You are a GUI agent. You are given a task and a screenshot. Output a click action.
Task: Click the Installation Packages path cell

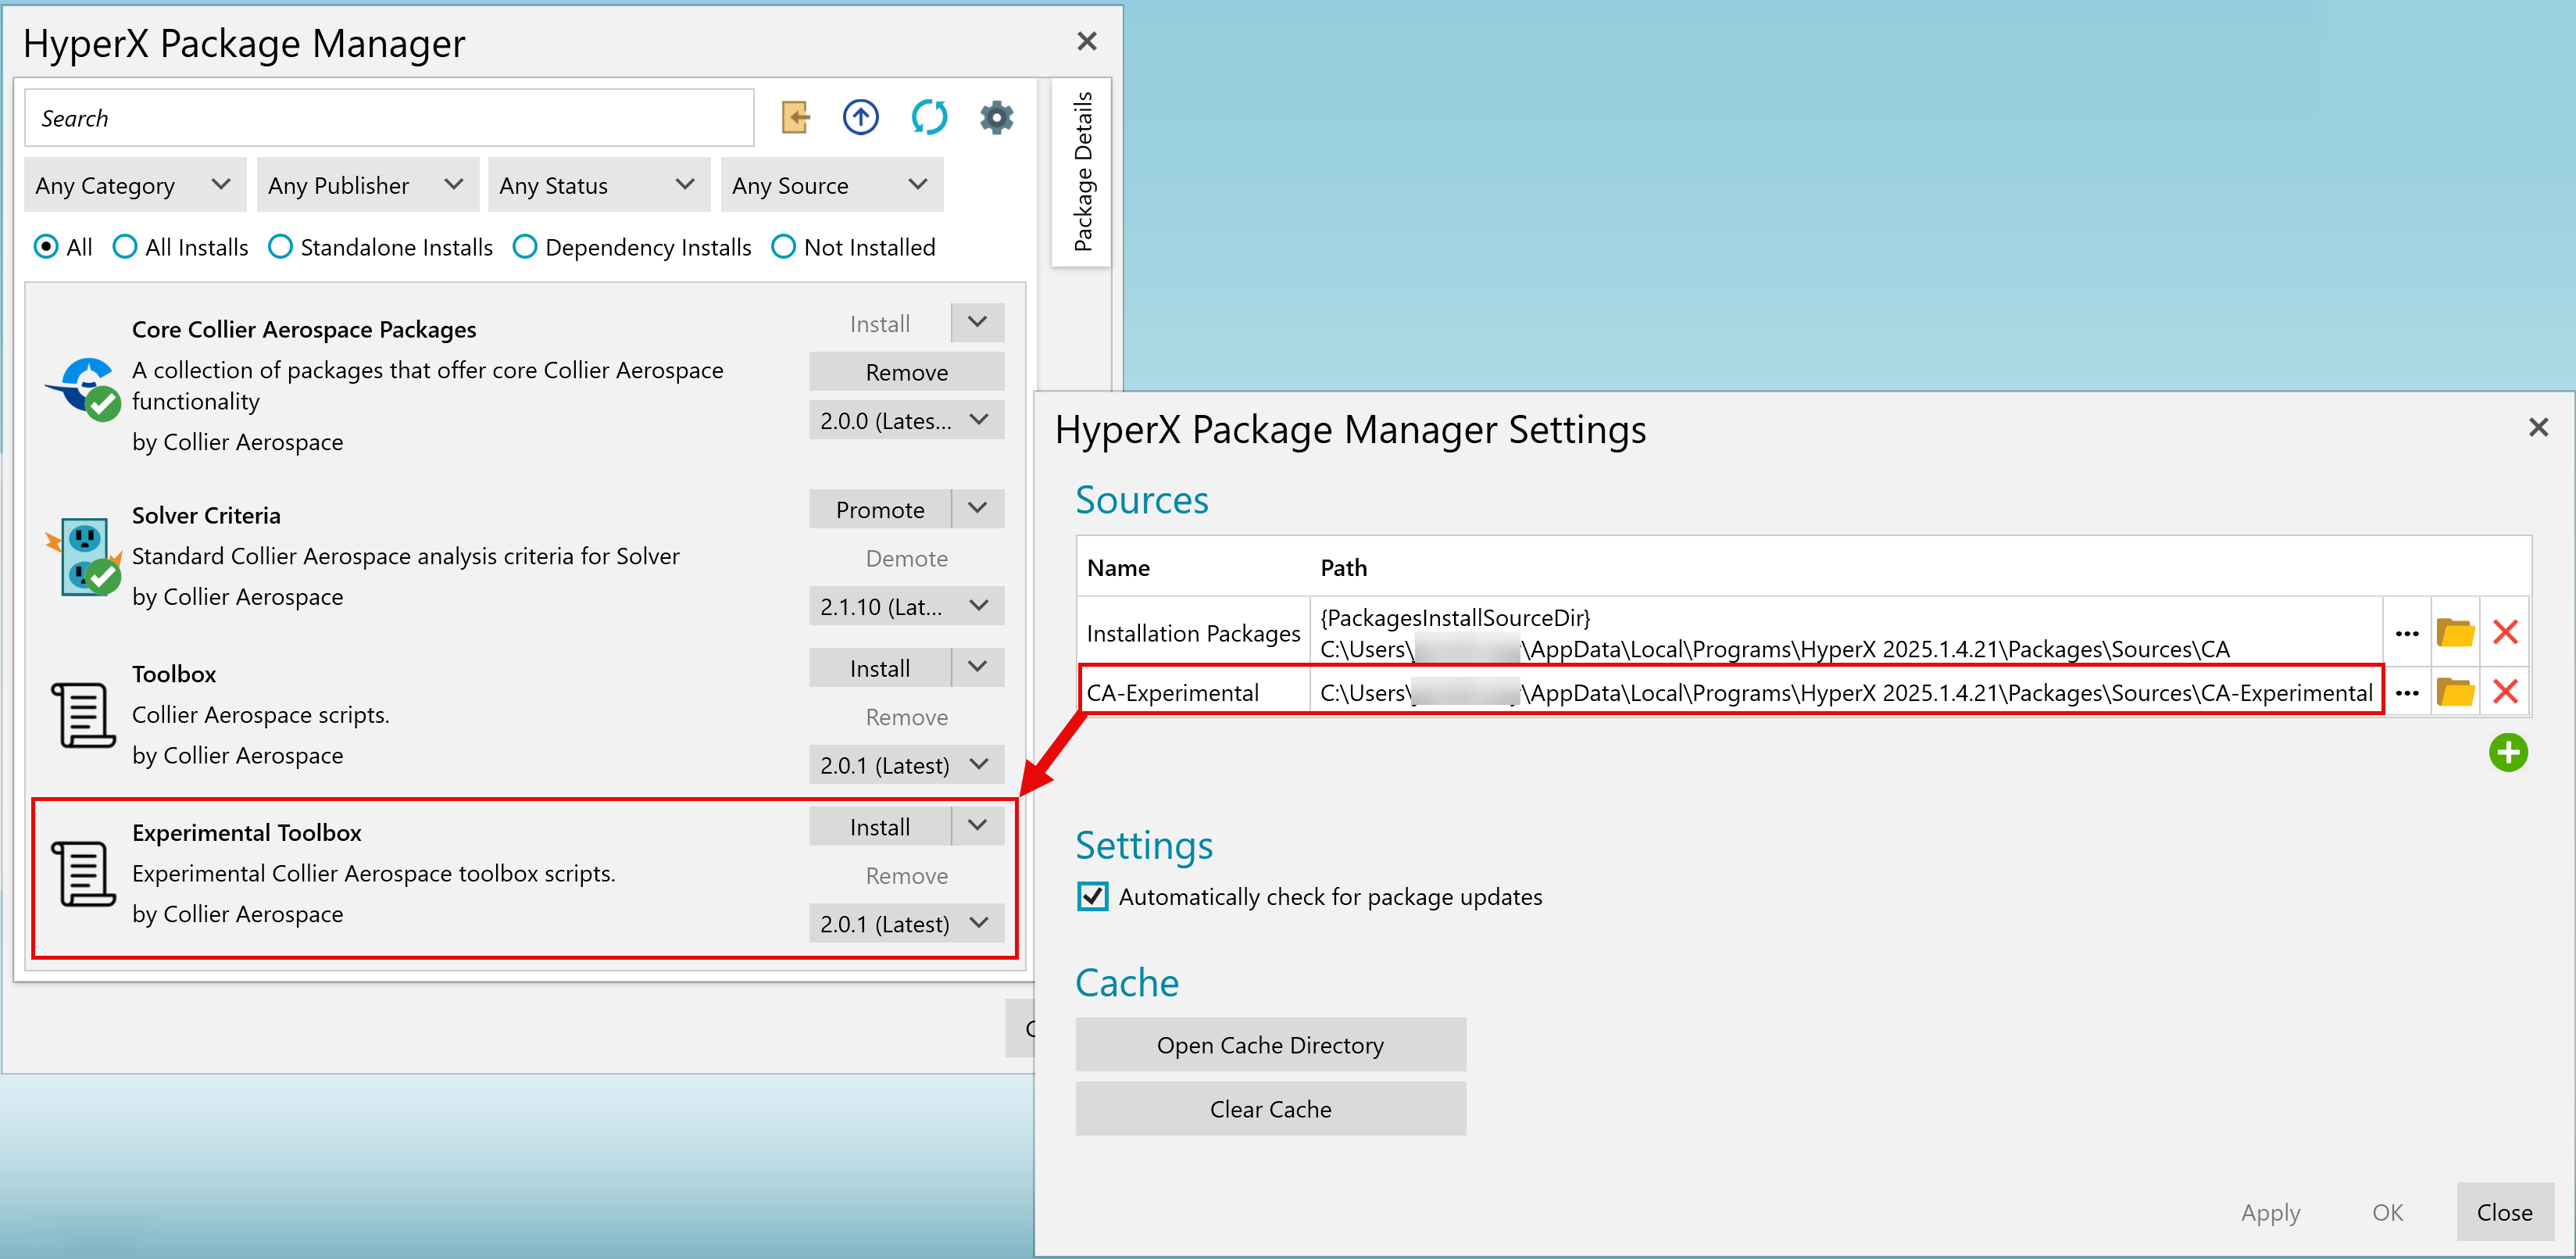(x=1846, y=633)
